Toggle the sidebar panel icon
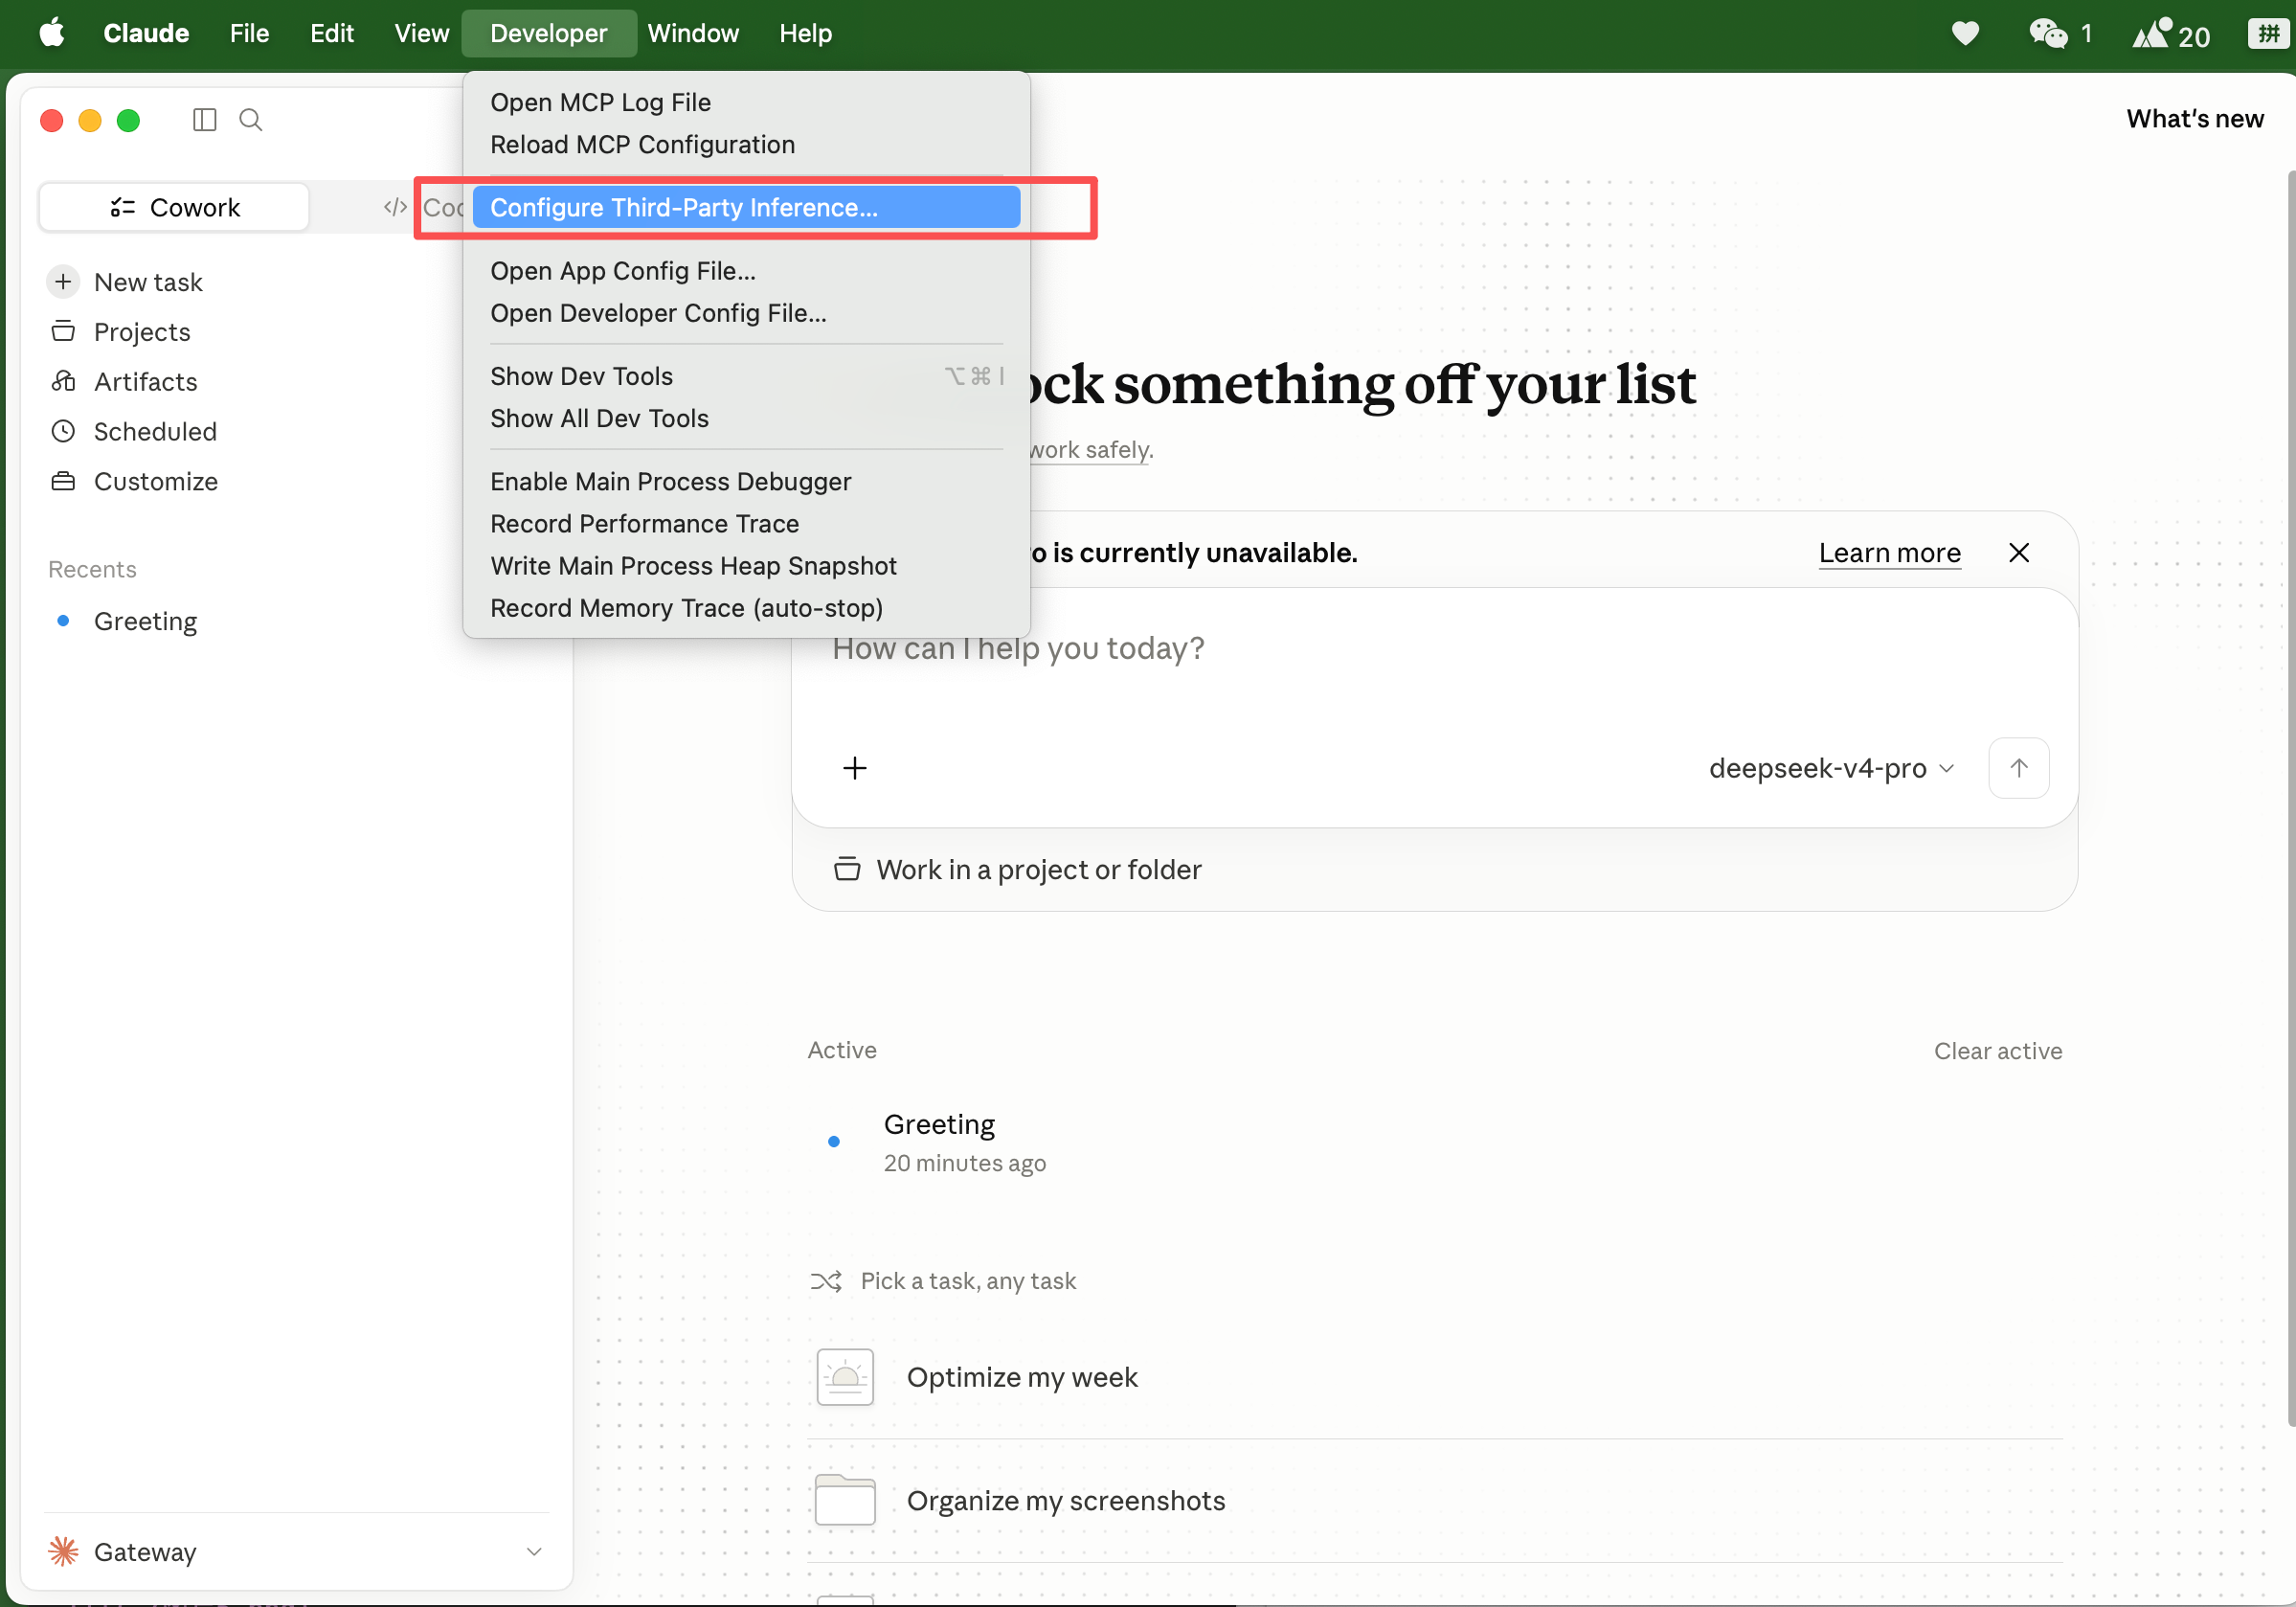This screenshot has width=2296, height=1607. 204,120
